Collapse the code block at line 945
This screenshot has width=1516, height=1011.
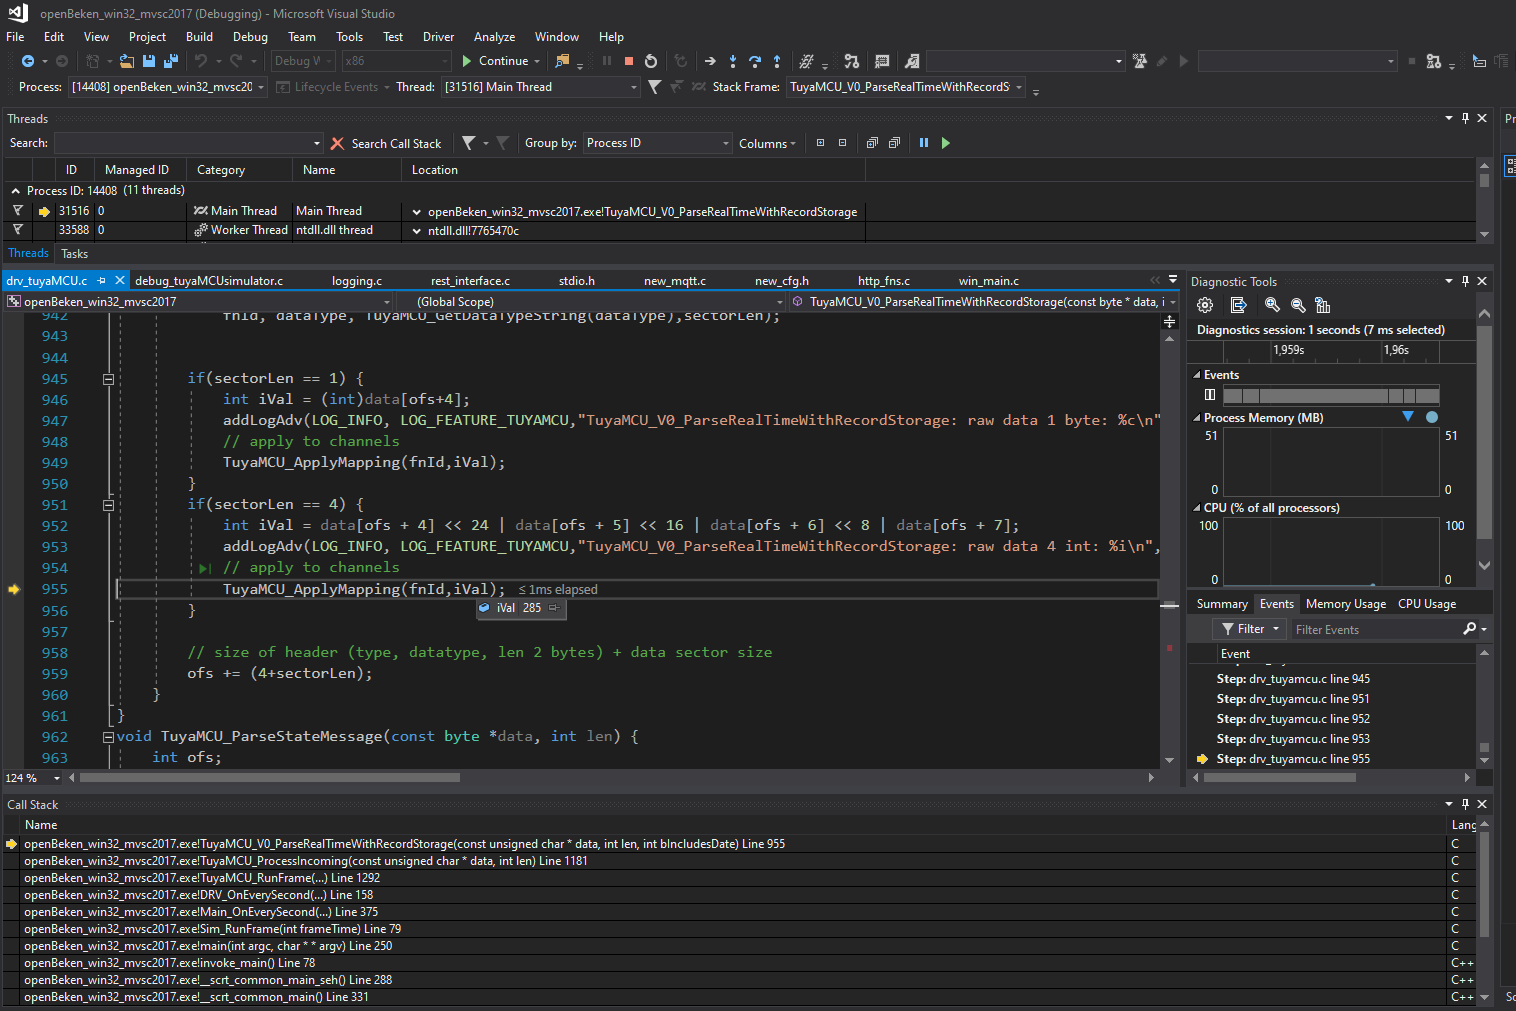[108, 379]
